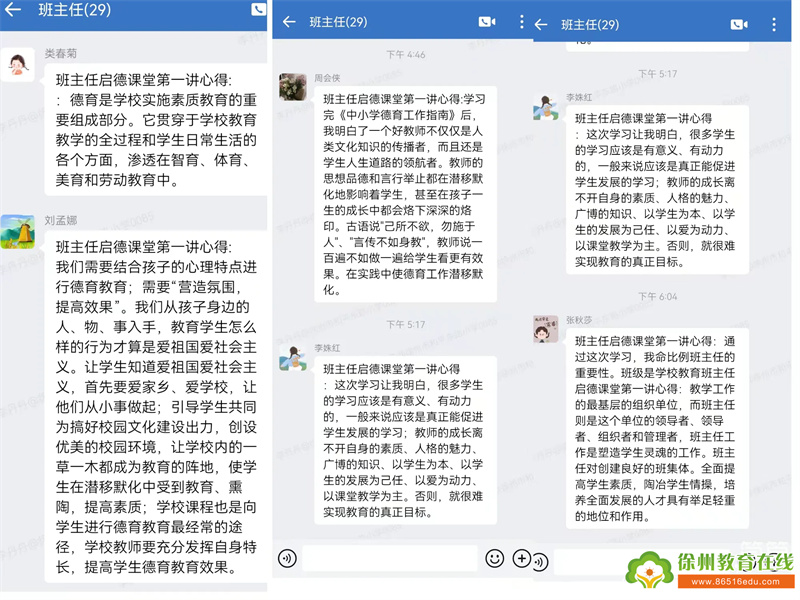Open emoji picker in middle chat
Viewport: 800px width, 600px height.
tap(494, 559)
